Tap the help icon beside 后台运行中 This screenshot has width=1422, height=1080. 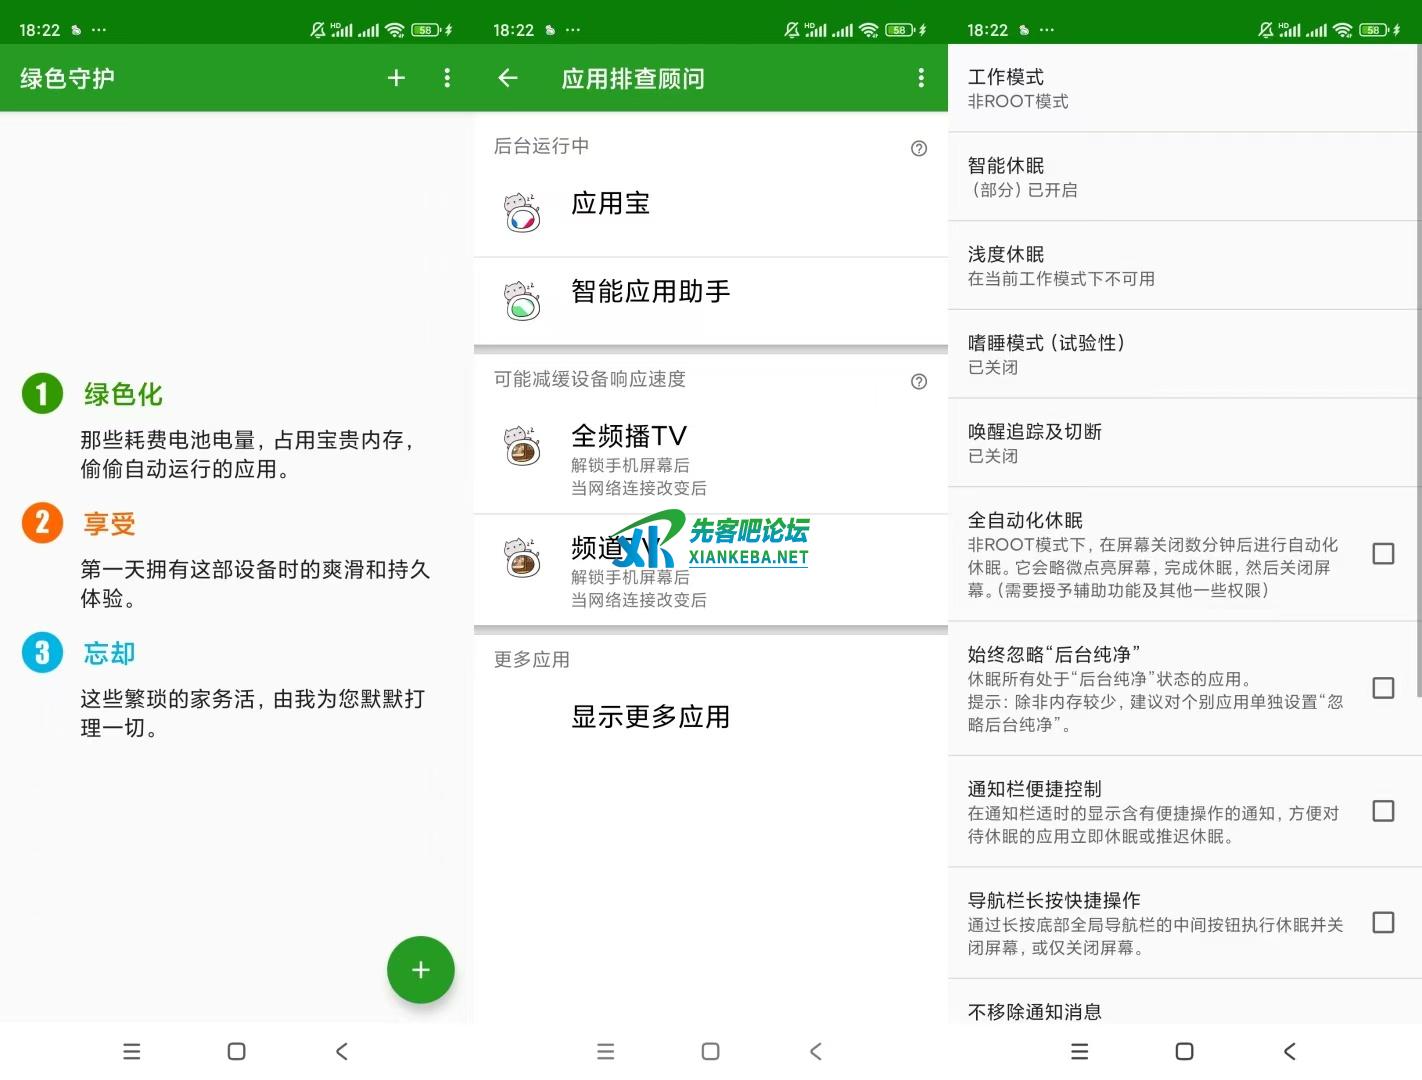[x=918, y=148]
